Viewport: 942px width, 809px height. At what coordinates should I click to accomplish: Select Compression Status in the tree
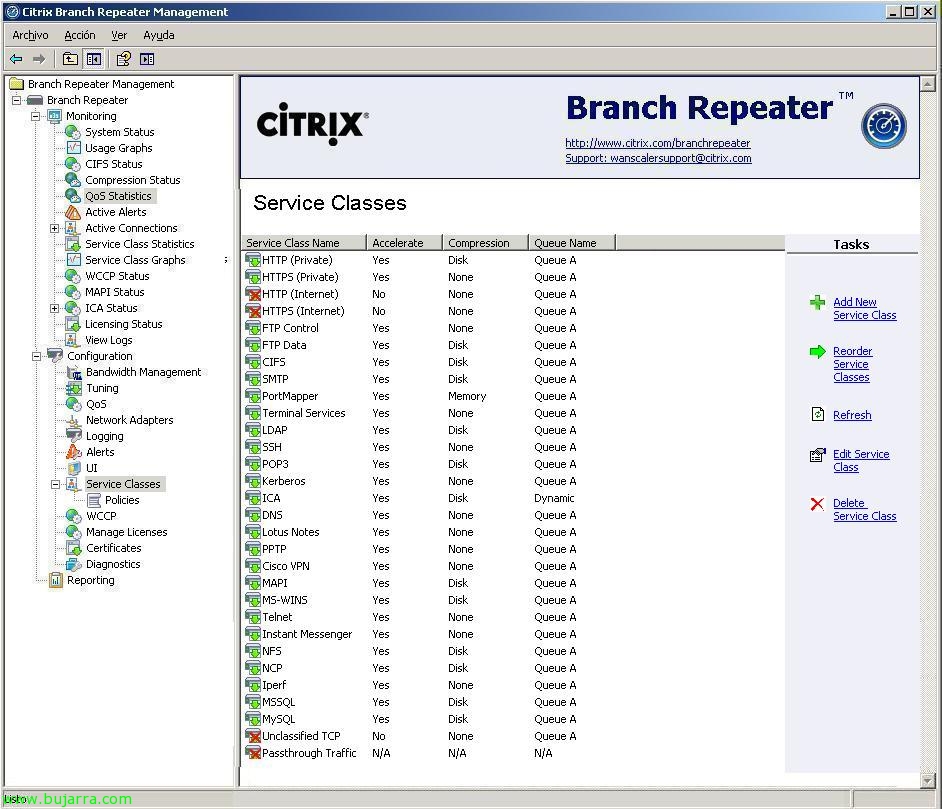133,180
